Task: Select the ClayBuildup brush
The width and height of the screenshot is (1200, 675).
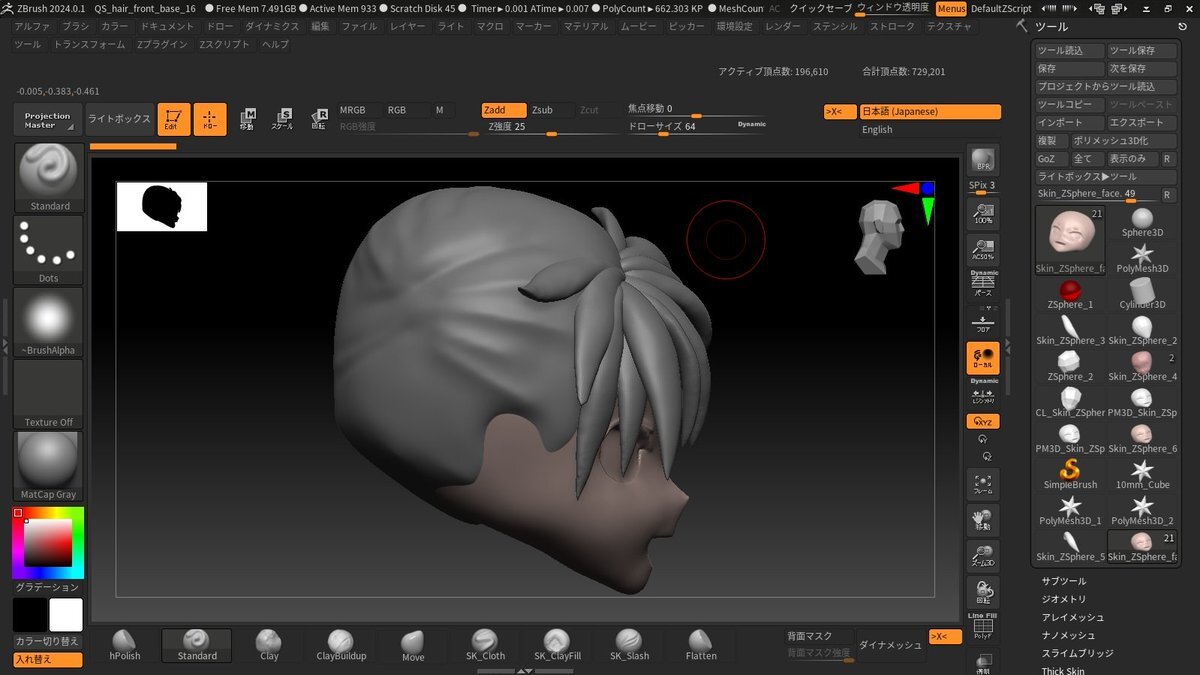Action: 341,645
